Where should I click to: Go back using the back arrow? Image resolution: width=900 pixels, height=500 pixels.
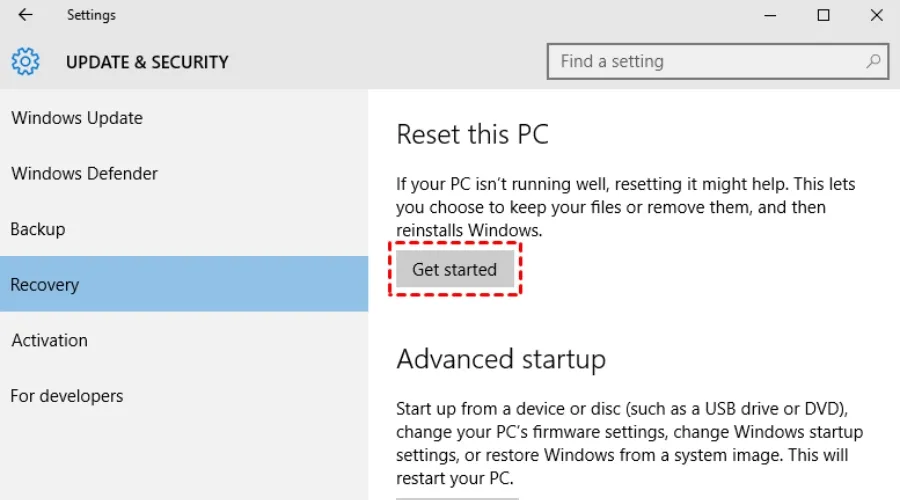(25, 15)
